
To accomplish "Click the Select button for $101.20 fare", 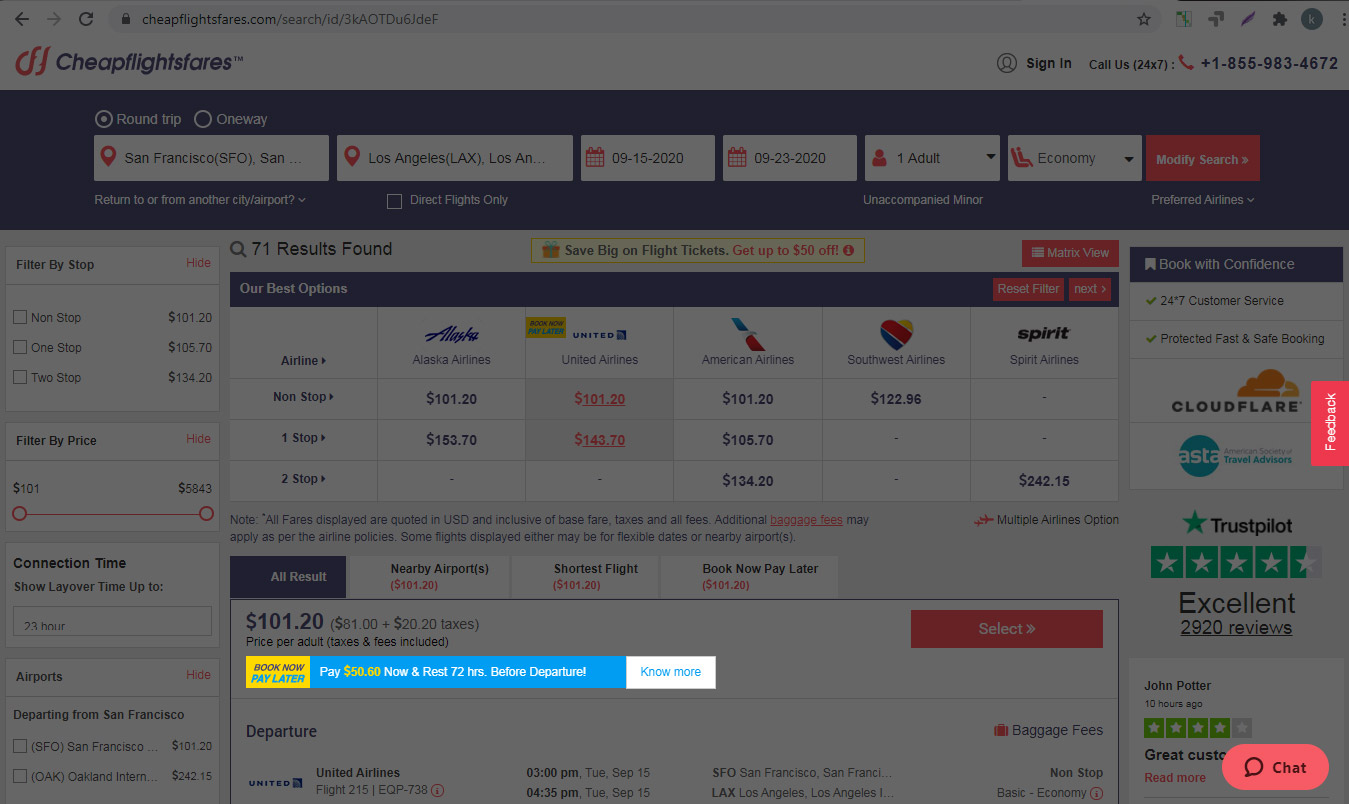I will (1007, 629).
